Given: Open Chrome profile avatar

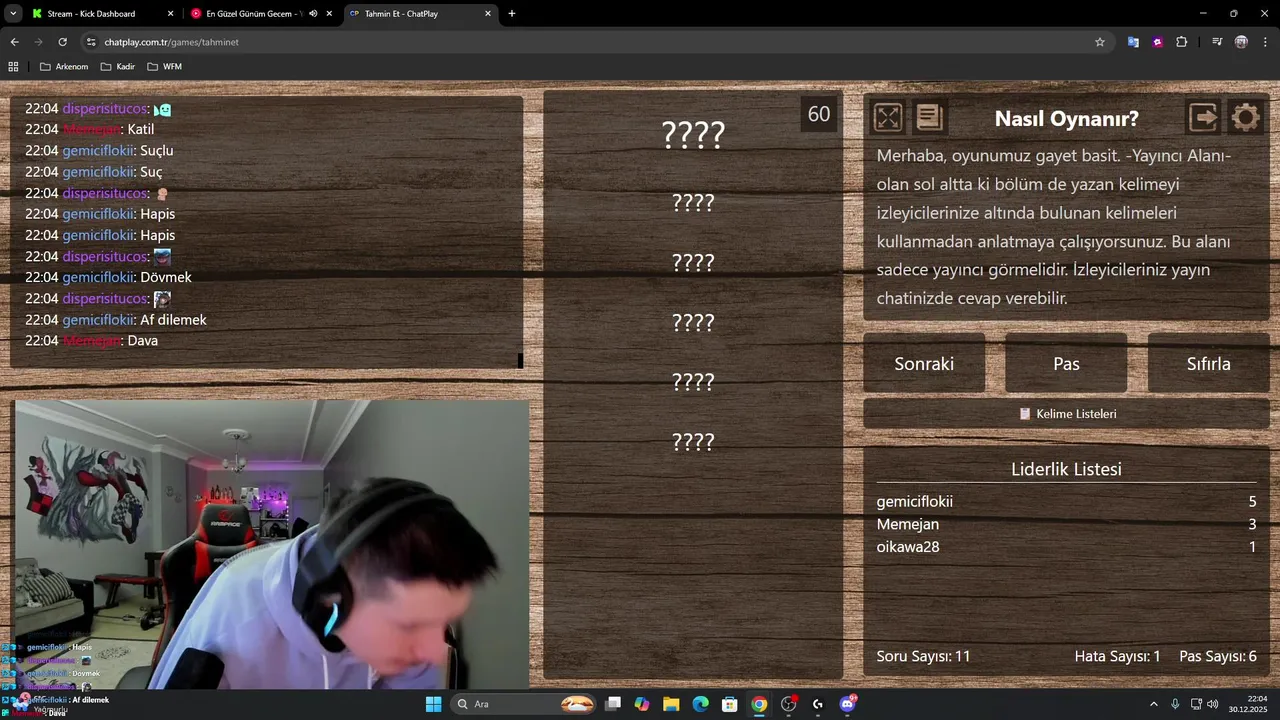Looking at the screenshot, I should tap(1241, 42).
